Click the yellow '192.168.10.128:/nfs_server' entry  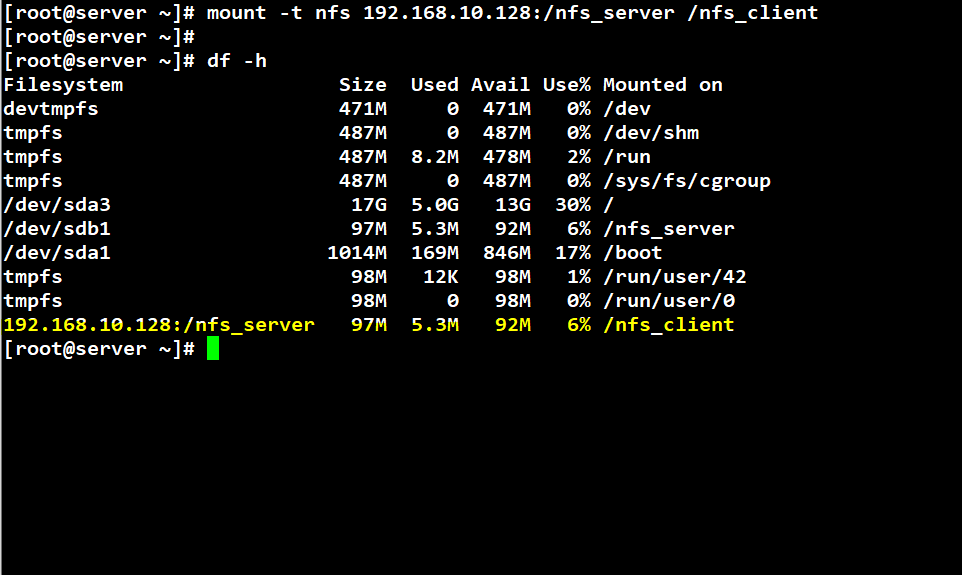pyautogui.click(x=159, y=325)
